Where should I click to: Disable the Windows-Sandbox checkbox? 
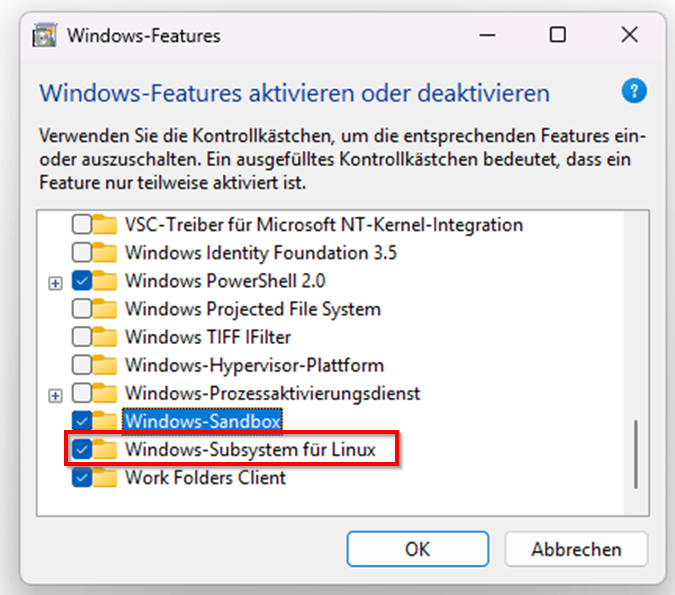[x=81, y=421]
